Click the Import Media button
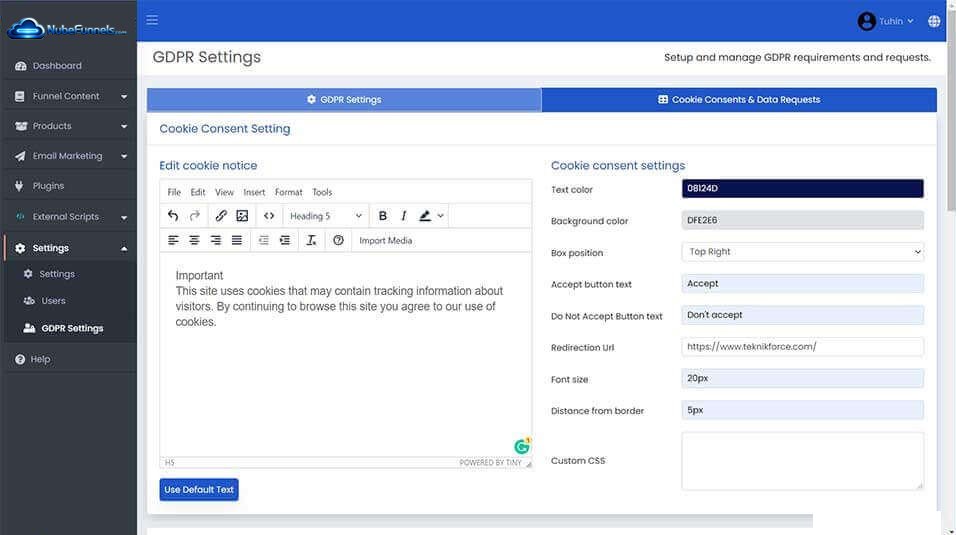 pyautogui.click(x=385, y=241)
